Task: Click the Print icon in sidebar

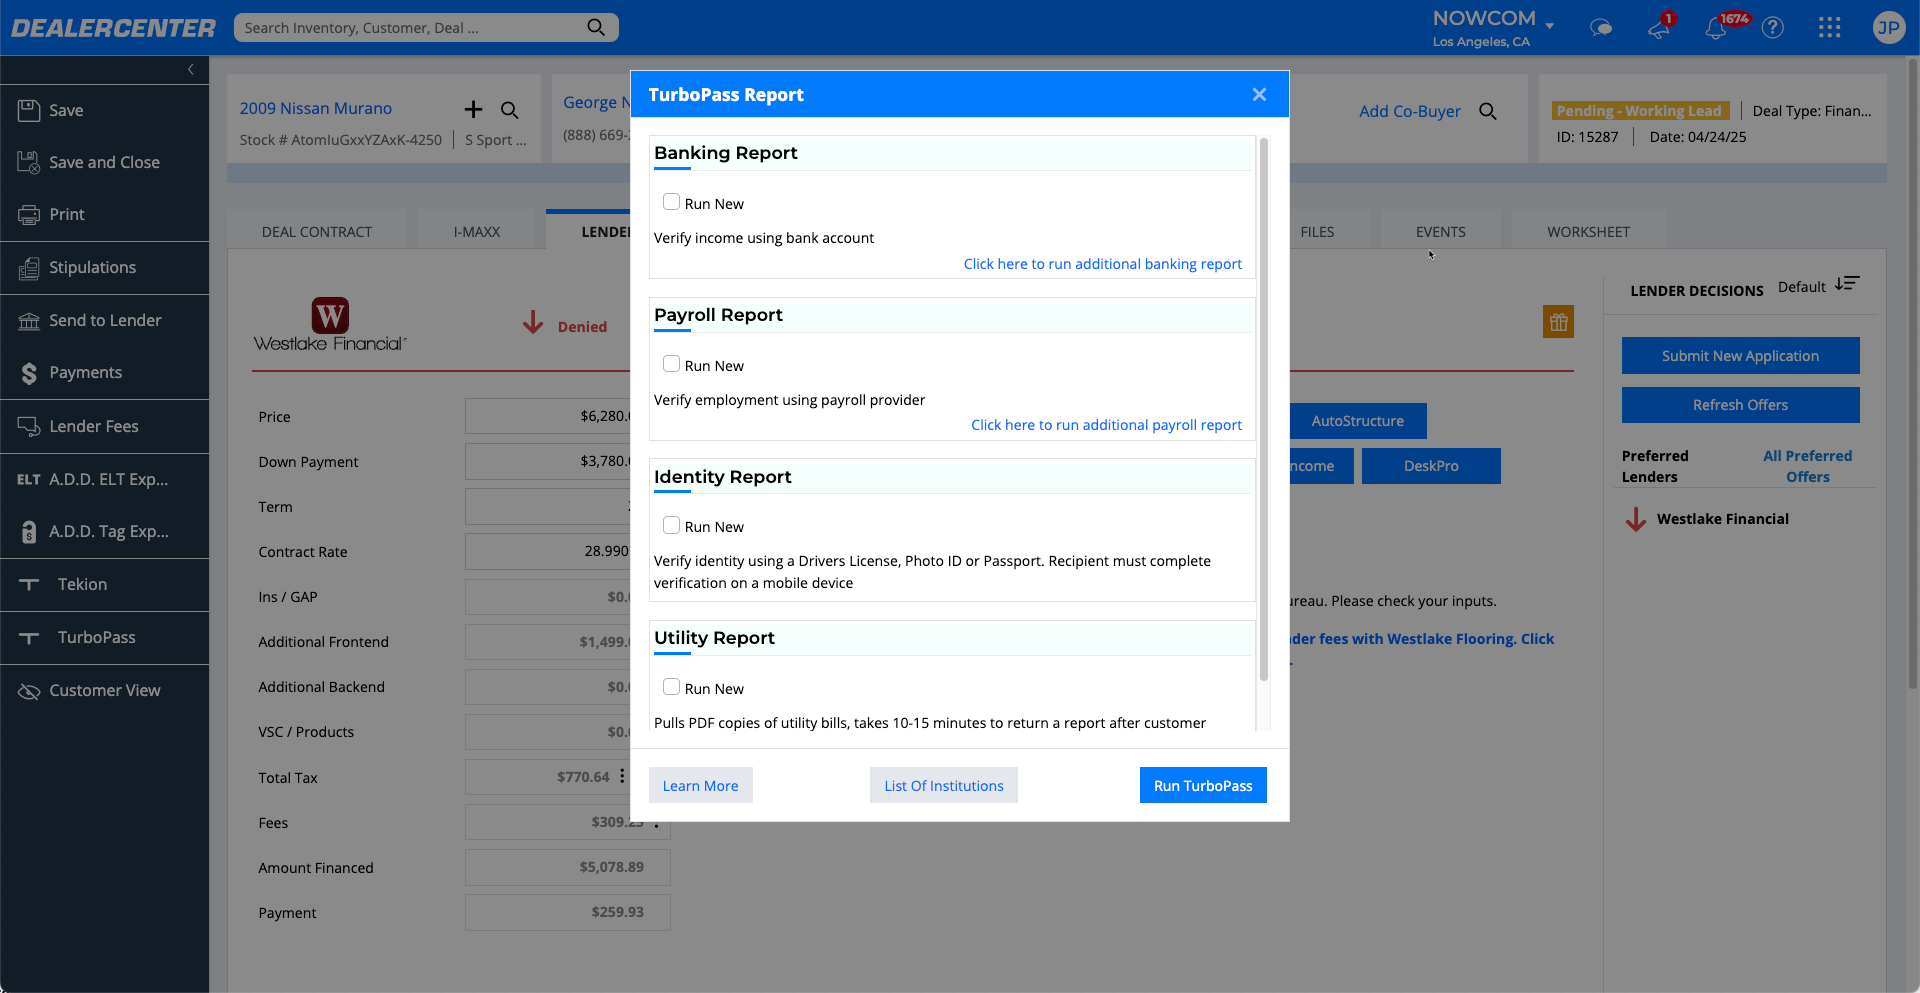Action: 29,214
